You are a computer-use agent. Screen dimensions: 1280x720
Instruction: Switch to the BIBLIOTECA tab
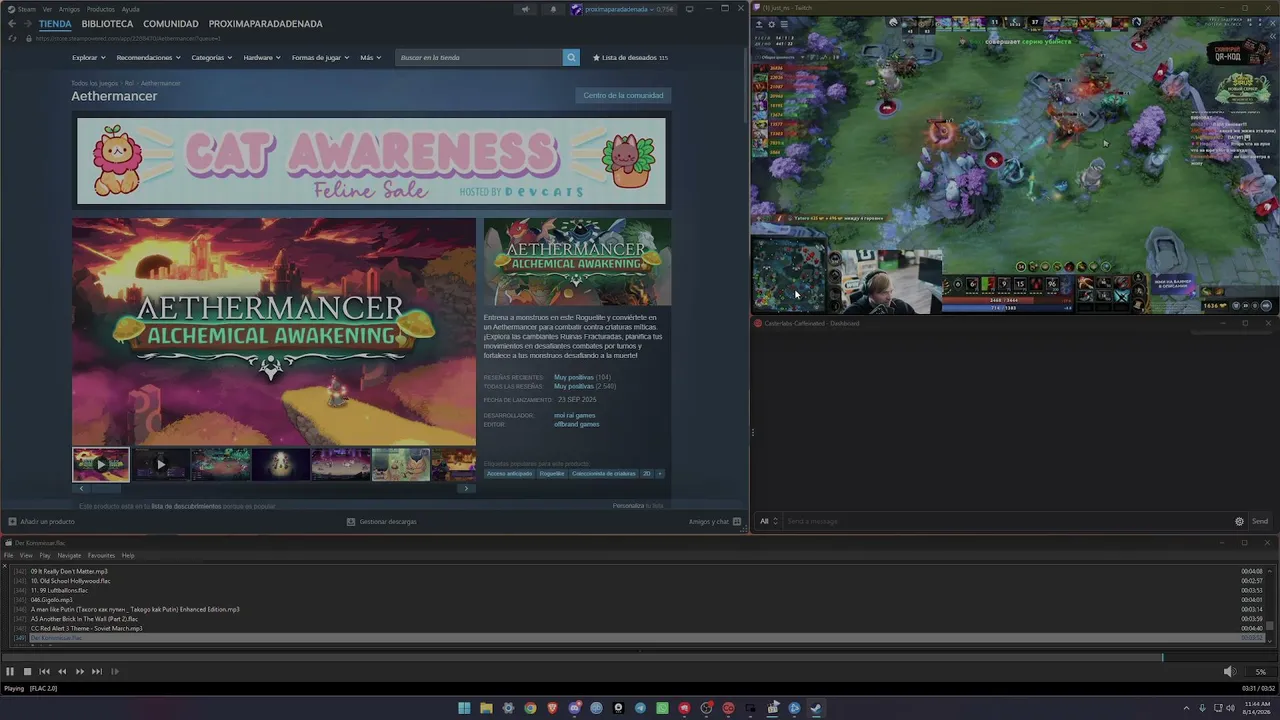[107, 24]
